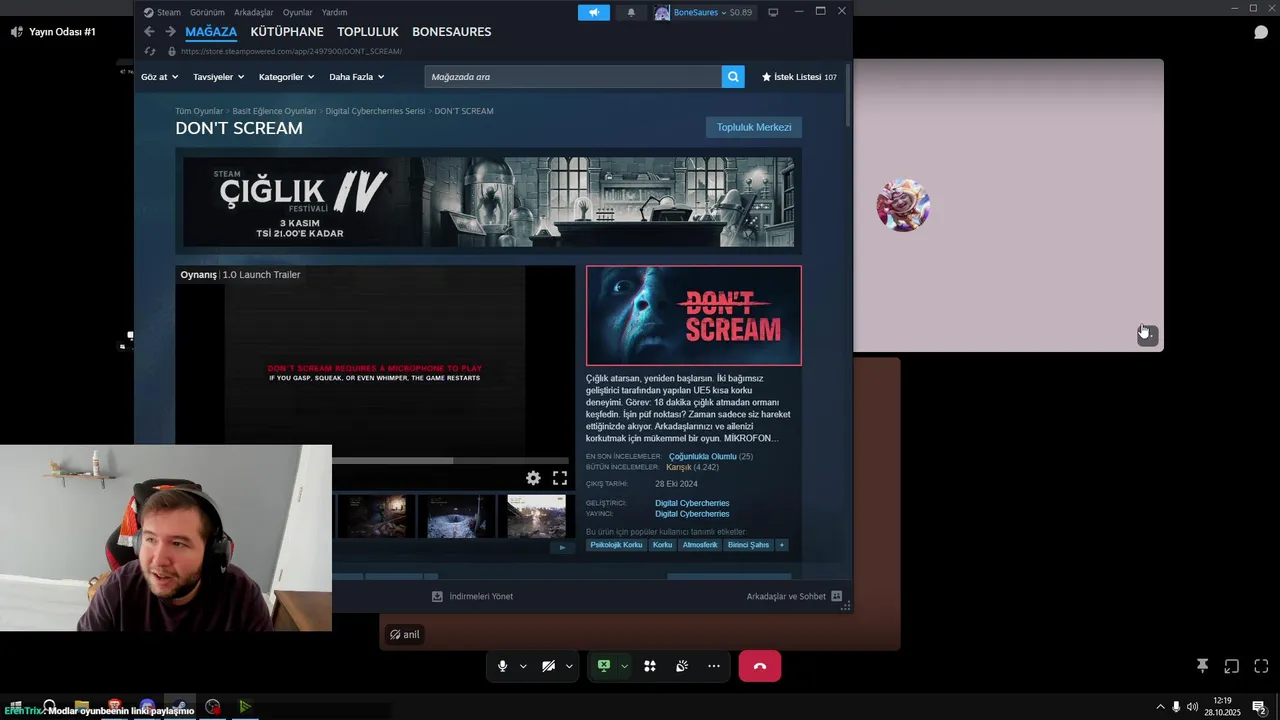This screenshot has height=720, width=1280.
Task: Expand the Daha Fazla dropdown
Action: (x=357, y=77)
